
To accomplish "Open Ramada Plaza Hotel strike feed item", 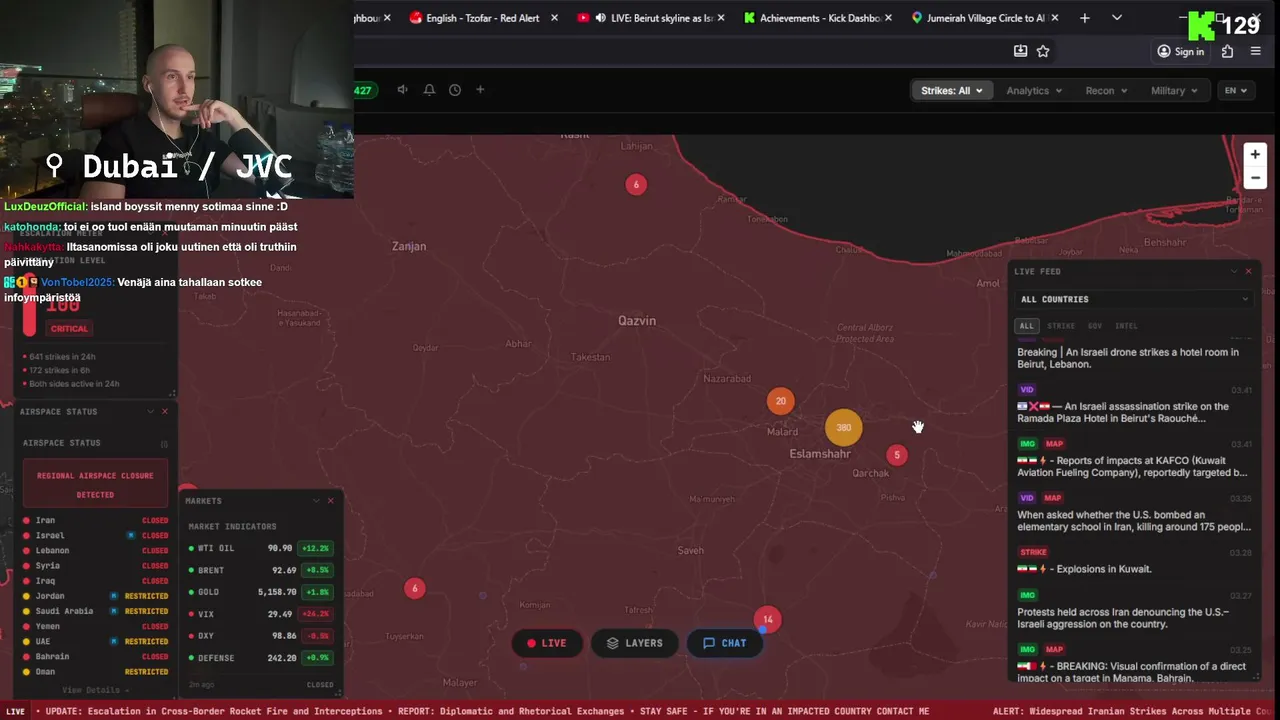I will click(x=1135, y=406).
